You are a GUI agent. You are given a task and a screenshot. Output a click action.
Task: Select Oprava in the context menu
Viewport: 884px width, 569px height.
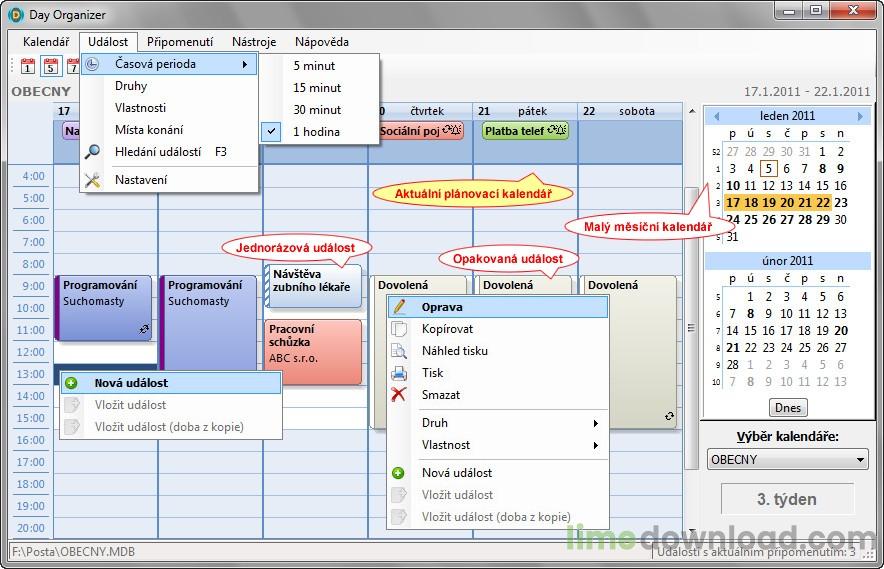point(498,307)
